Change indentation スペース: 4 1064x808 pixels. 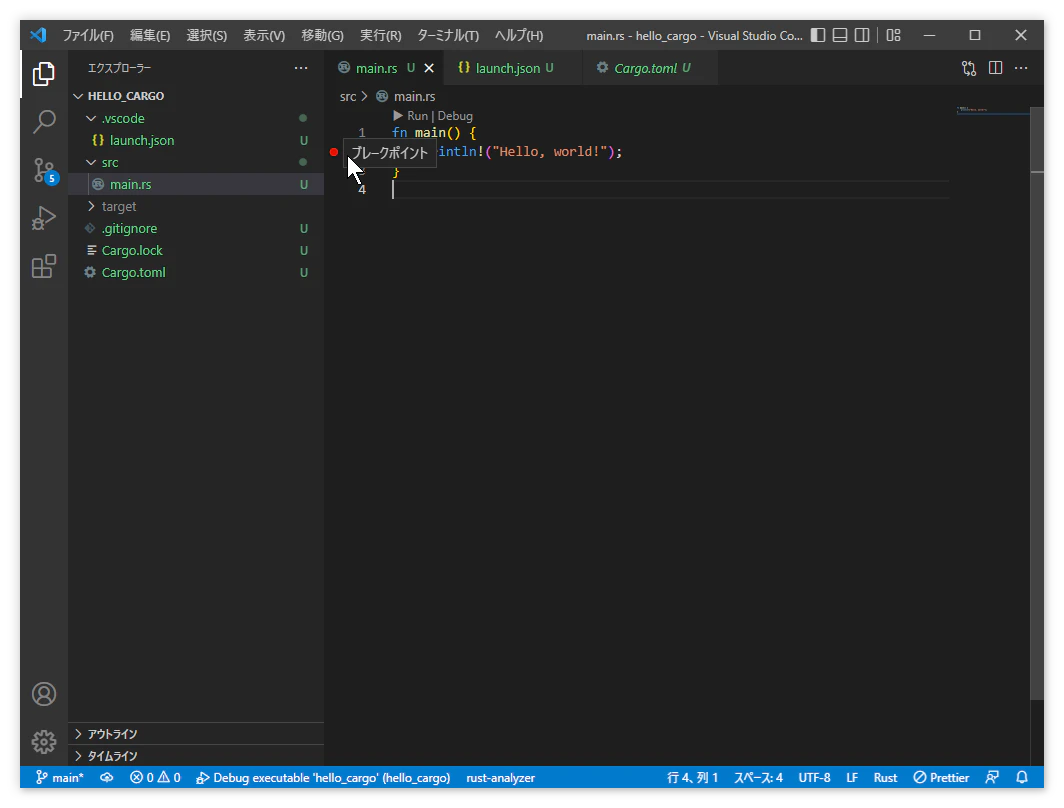758,777
